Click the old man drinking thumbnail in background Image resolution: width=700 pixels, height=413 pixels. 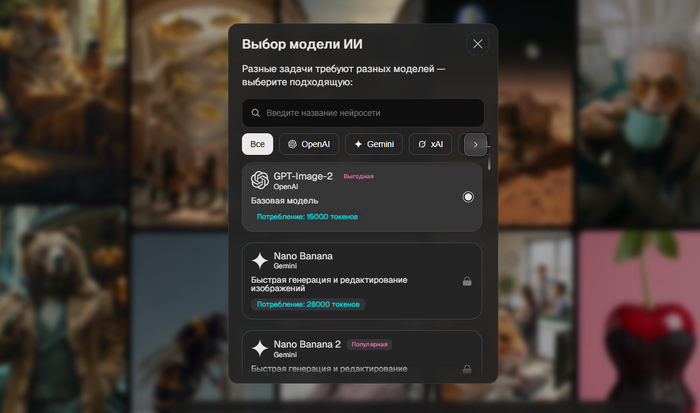click(x=639, y=112)
